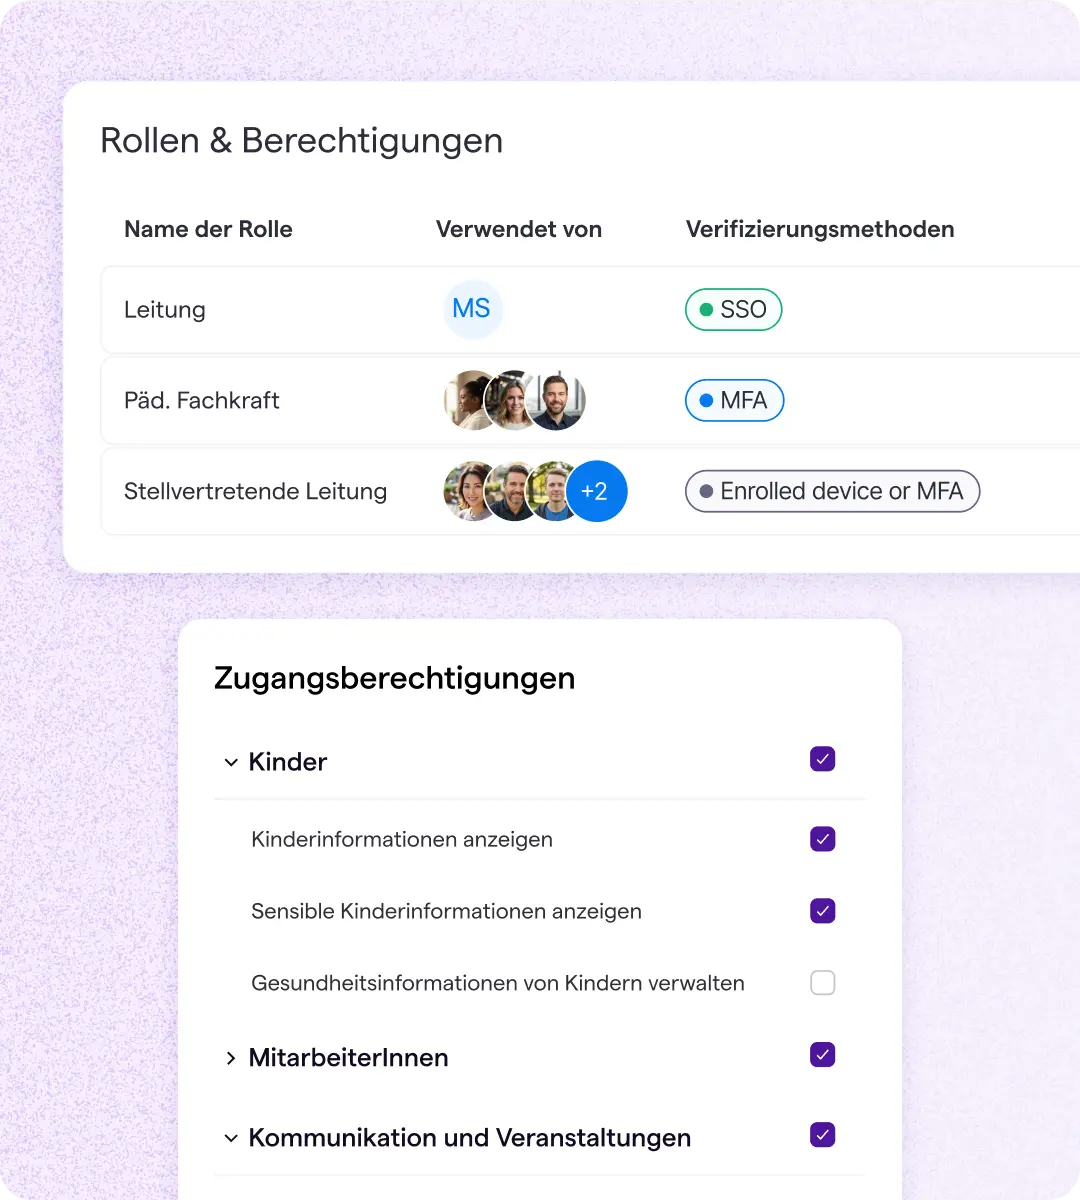Select the Stellvertretende Leitung role name
The image size is (1080, 1200).
[255, 491]
